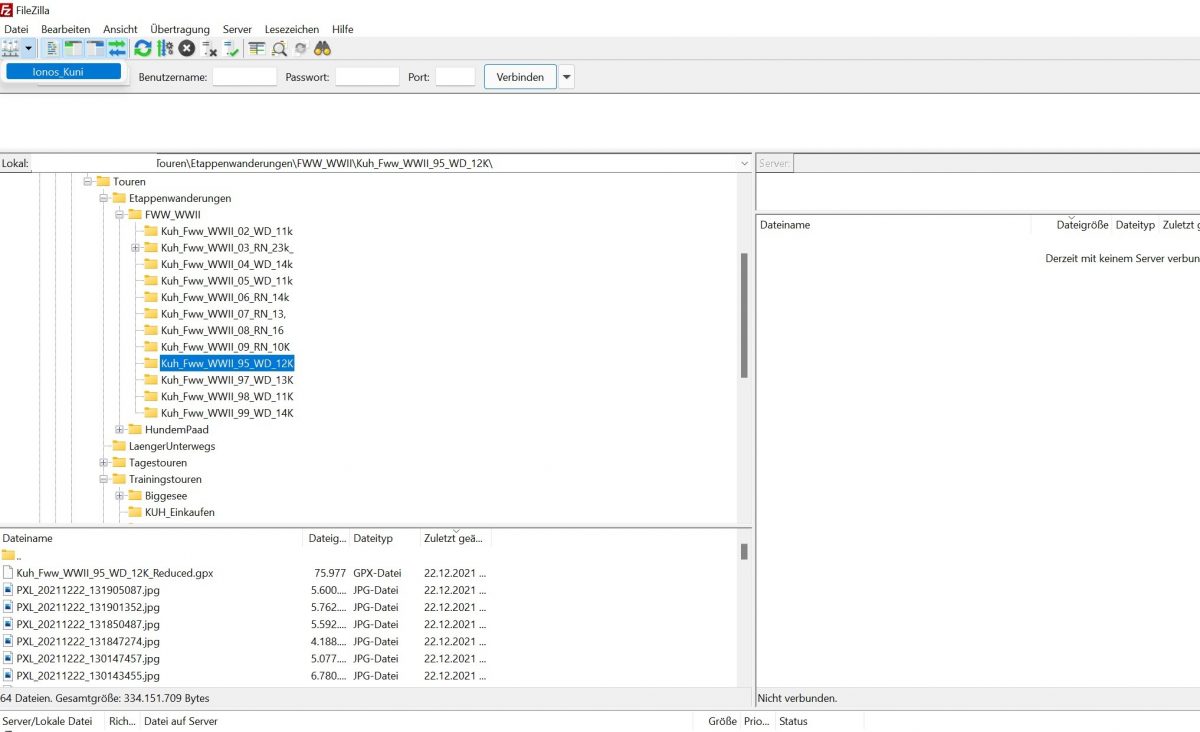
Task: Toggle the transfer queue display icon
Action: click(x=117, y=48)
